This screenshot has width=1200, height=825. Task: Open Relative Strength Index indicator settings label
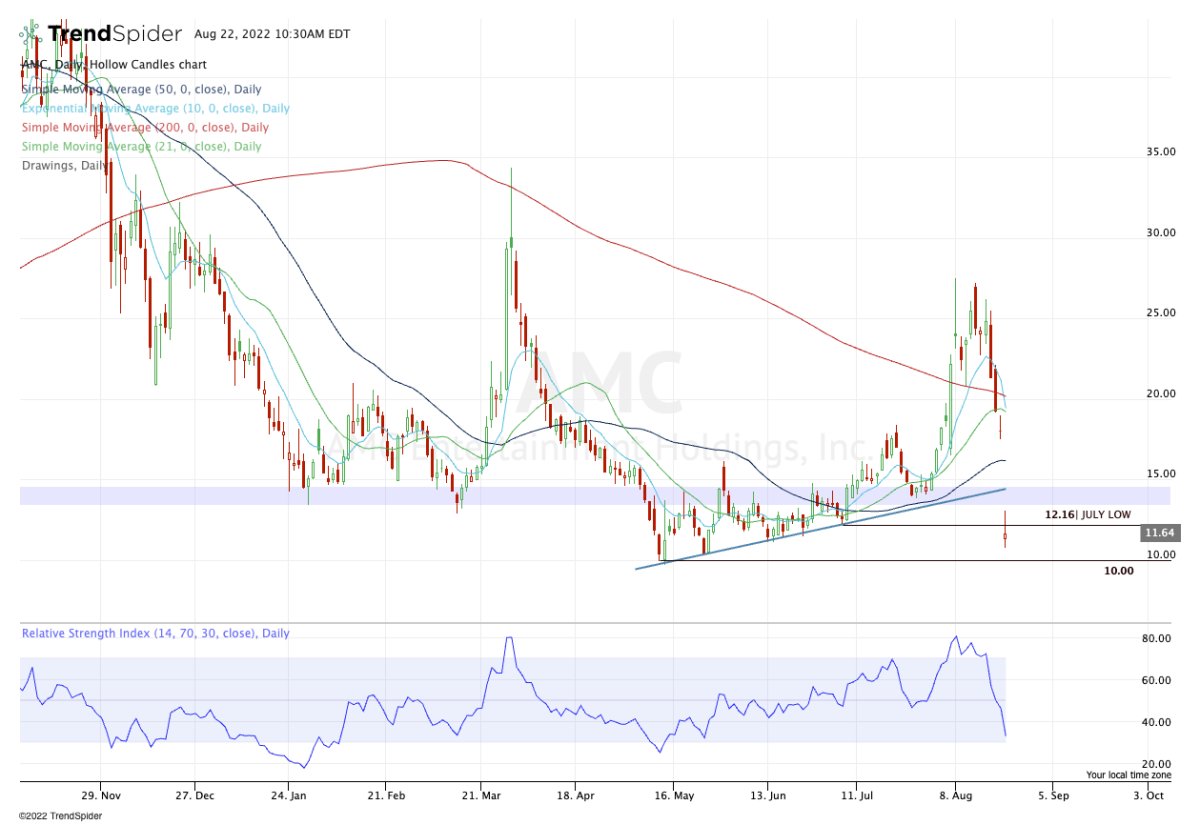pos(156,633)
